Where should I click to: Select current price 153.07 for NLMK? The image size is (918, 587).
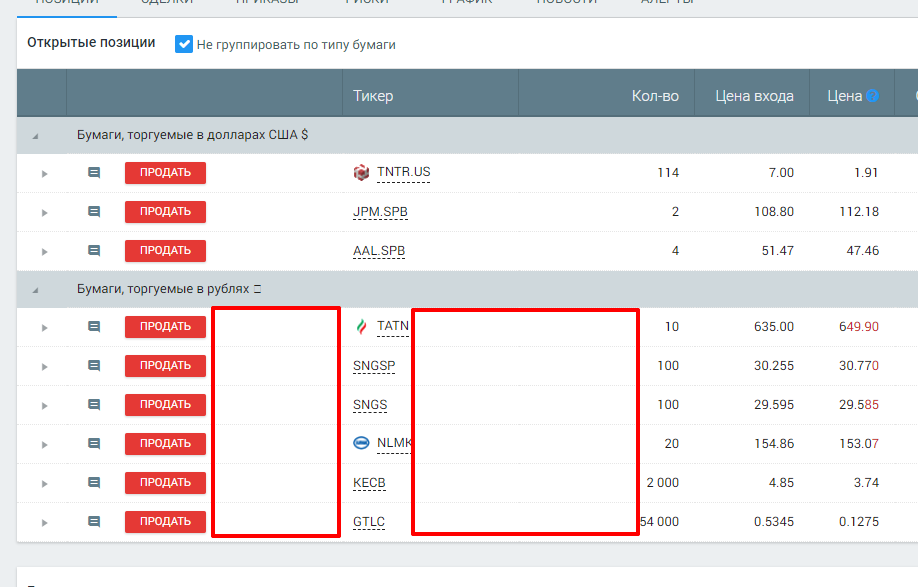(859, 444)
